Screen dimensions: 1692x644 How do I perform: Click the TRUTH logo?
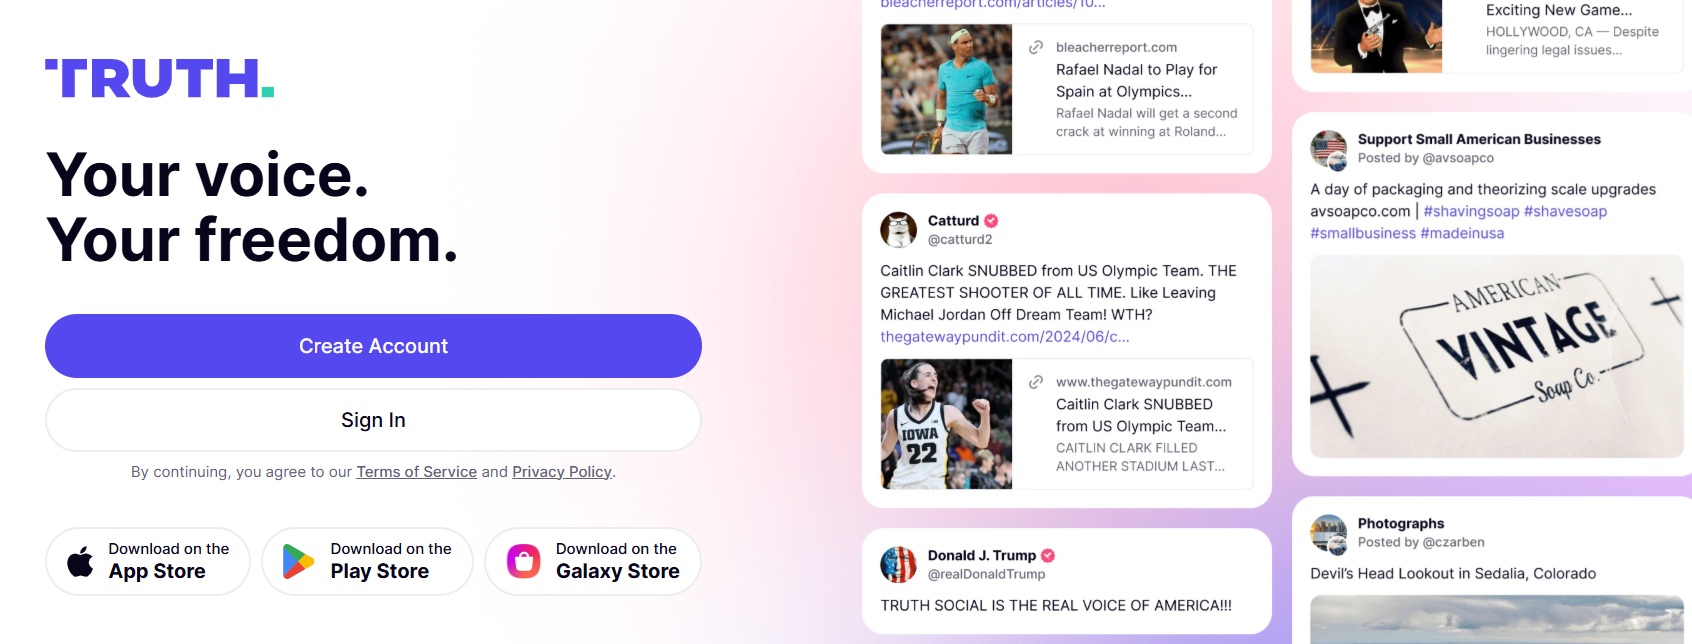coord(160,79)
